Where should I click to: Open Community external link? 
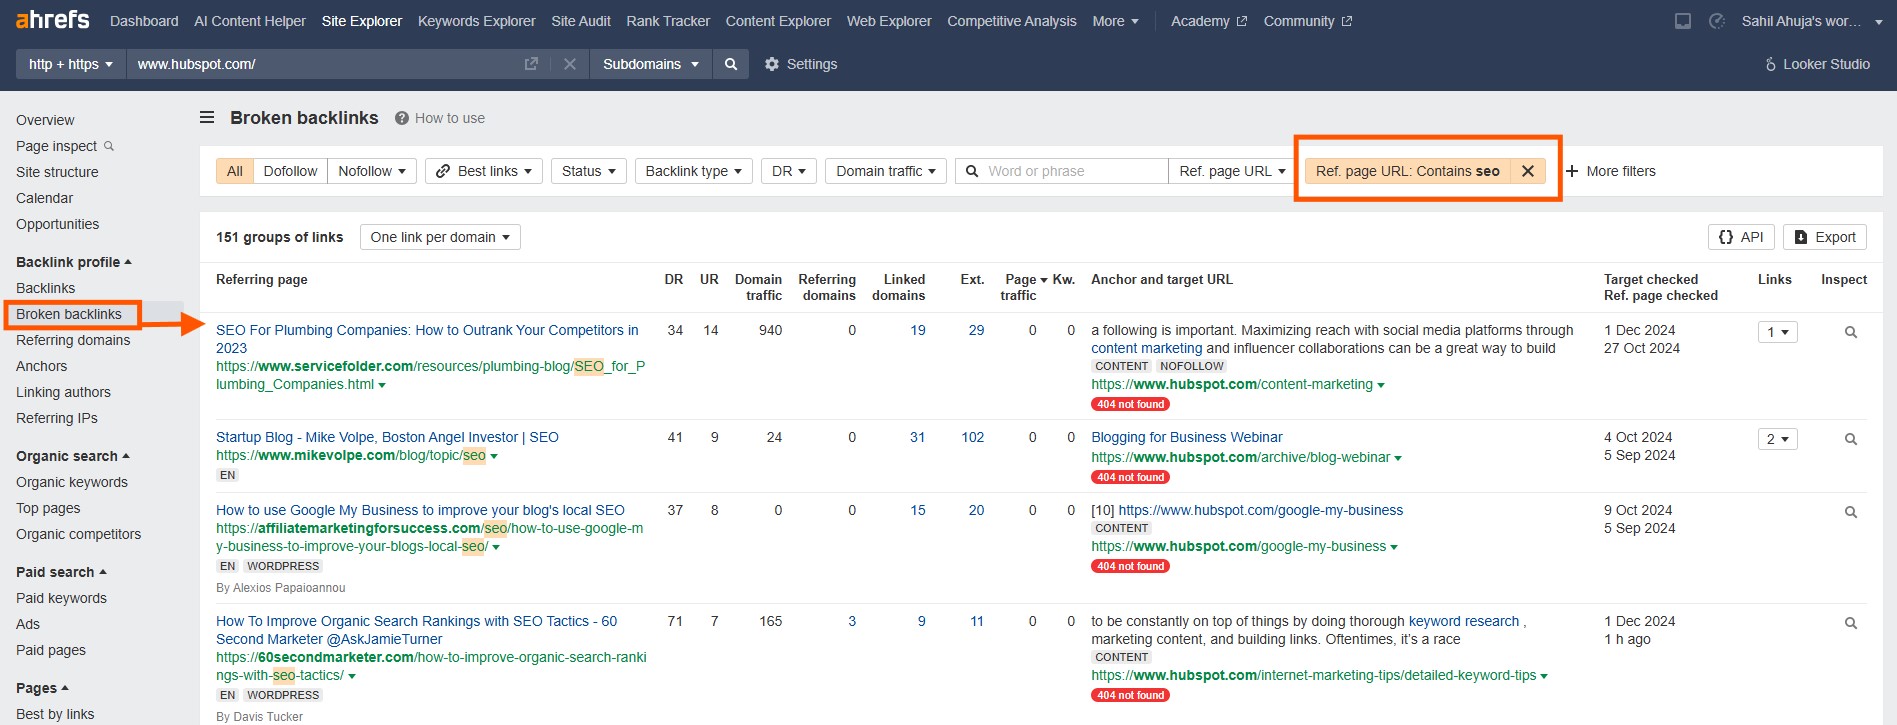coord(1308,21)
